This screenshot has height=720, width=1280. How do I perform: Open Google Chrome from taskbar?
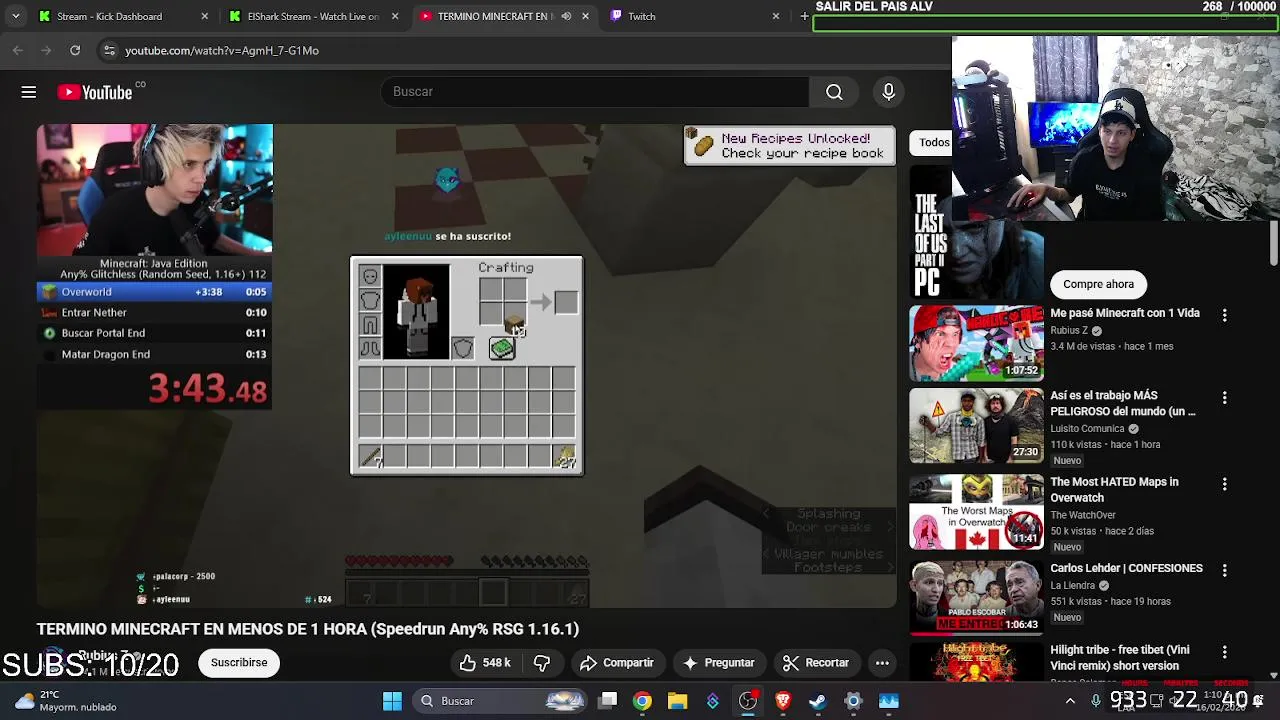pyautogui.click(x=642, y=701)
